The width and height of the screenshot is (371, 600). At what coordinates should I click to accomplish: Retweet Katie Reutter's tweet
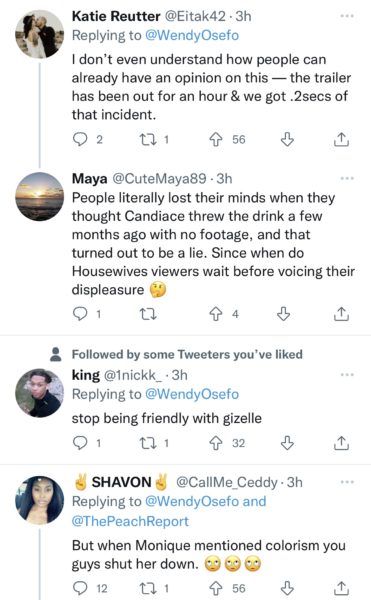click(x=148, y=140)
